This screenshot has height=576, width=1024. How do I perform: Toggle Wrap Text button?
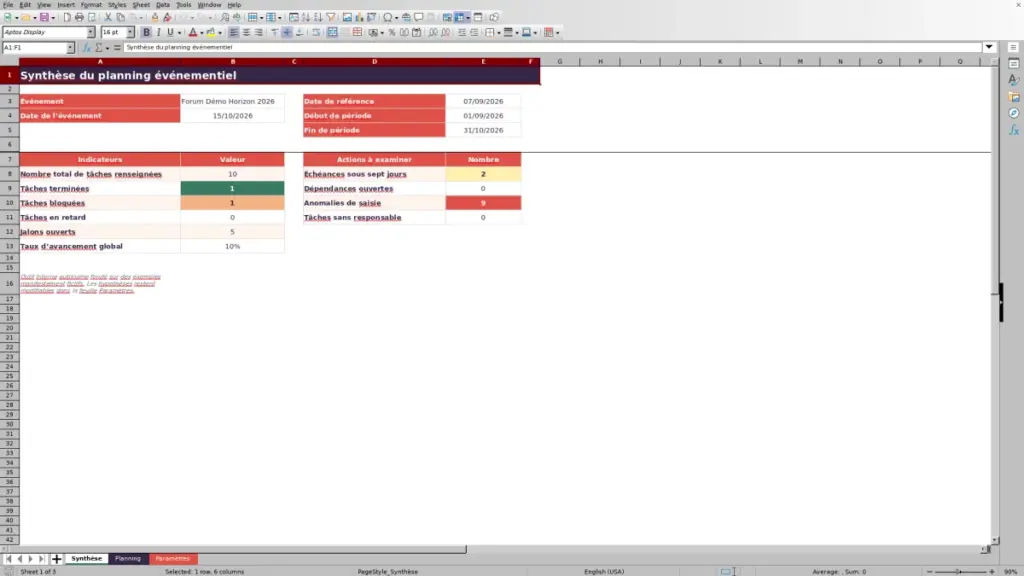[316, 33]
